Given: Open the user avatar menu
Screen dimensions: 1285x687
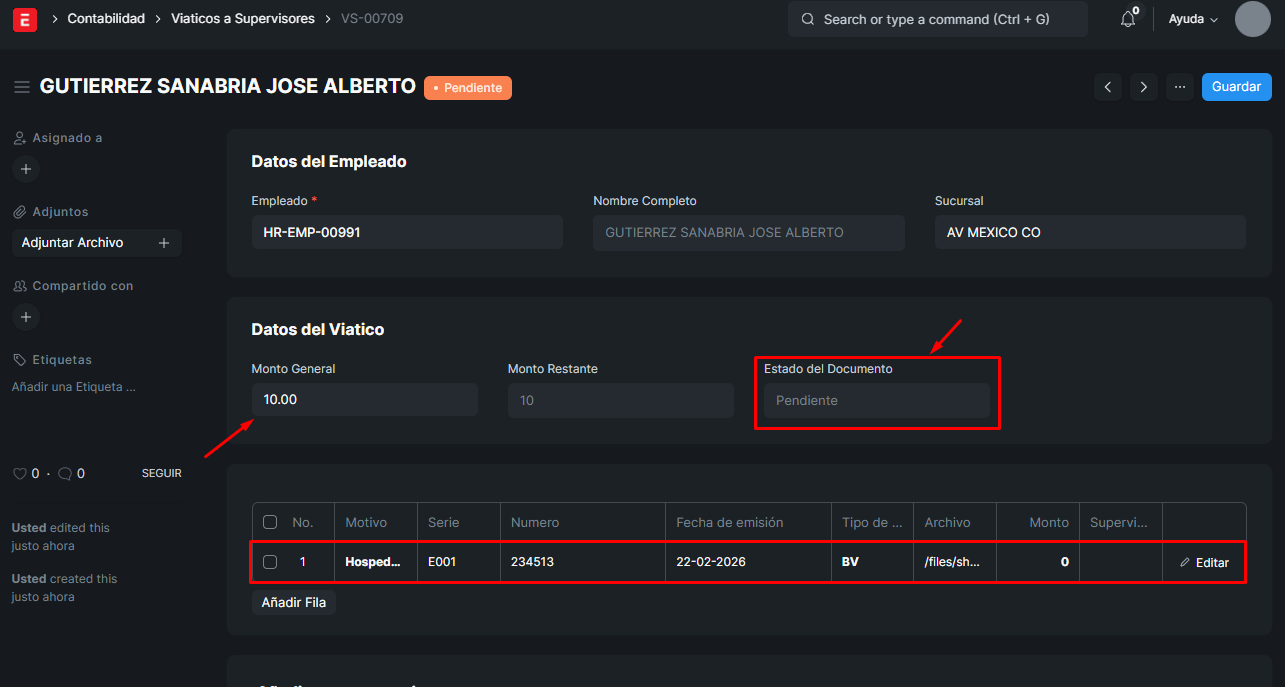Looking at the screenshot, I should (x=1252, y=19).
